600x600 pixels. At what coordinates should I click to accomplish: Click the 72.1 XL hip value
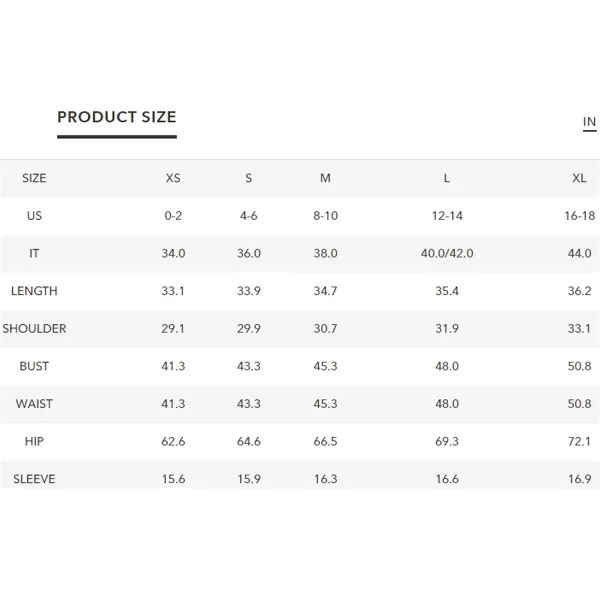[x=579, y=441]
